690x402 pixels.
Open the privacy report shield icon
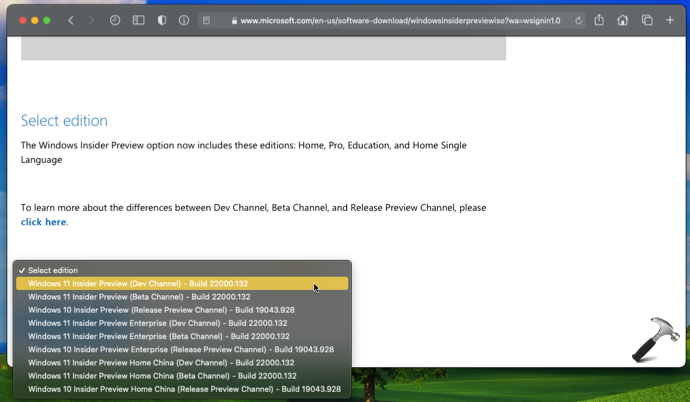pos(162,20)
